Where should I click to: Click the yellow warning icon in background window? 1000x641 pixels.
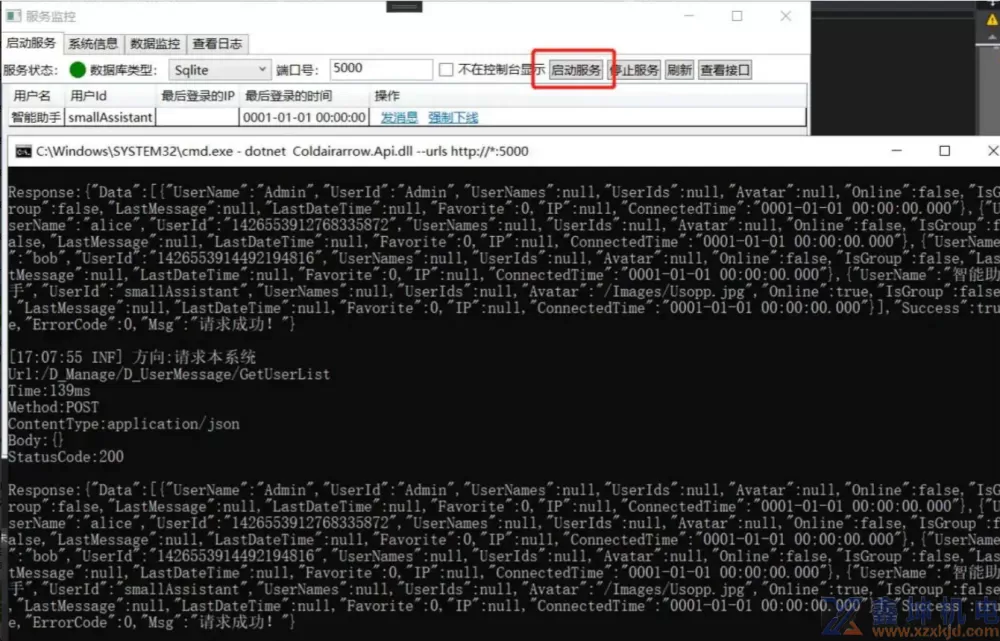click(992, 20)
